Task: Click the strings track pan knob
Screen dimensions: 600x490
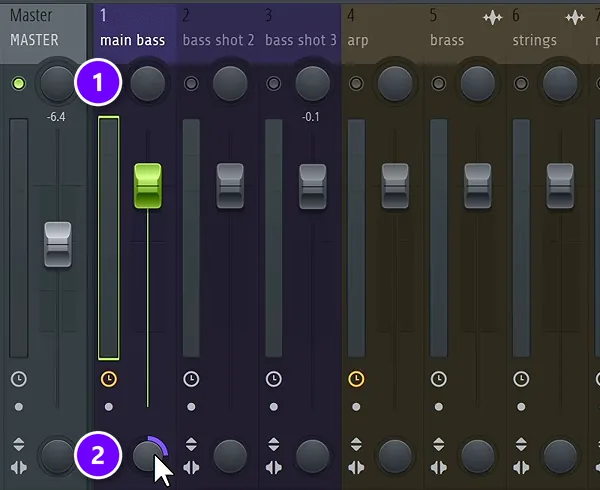Action: (560, 83)
